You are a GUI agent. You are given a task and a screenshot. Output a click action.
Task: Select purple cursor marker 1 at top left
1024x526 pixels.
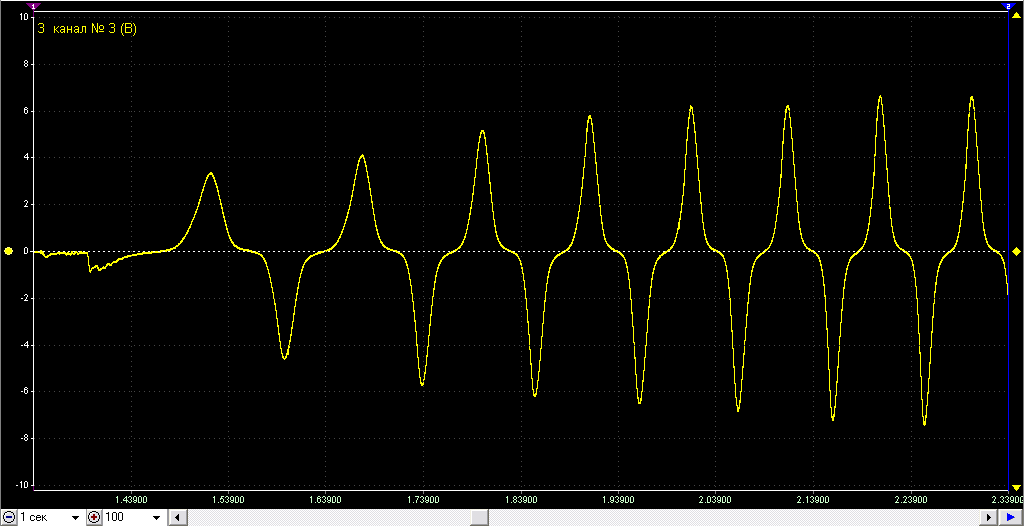(x=33, y=5)
